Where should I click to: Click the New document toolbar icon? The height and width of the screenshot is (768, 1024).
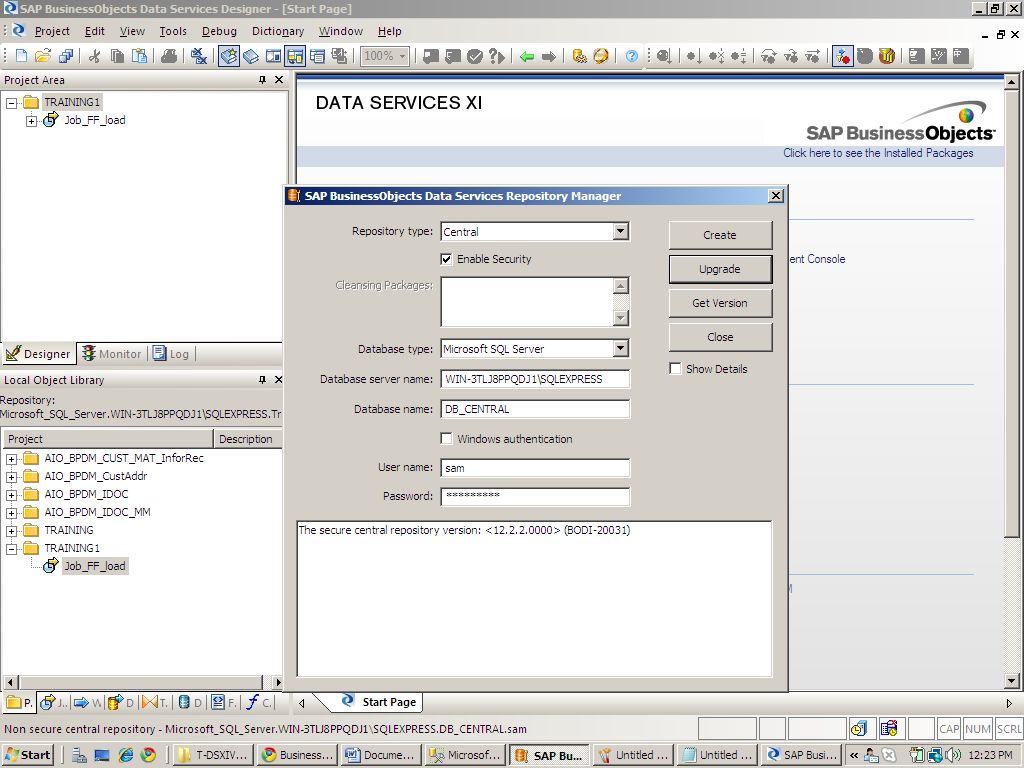(21, 56)
